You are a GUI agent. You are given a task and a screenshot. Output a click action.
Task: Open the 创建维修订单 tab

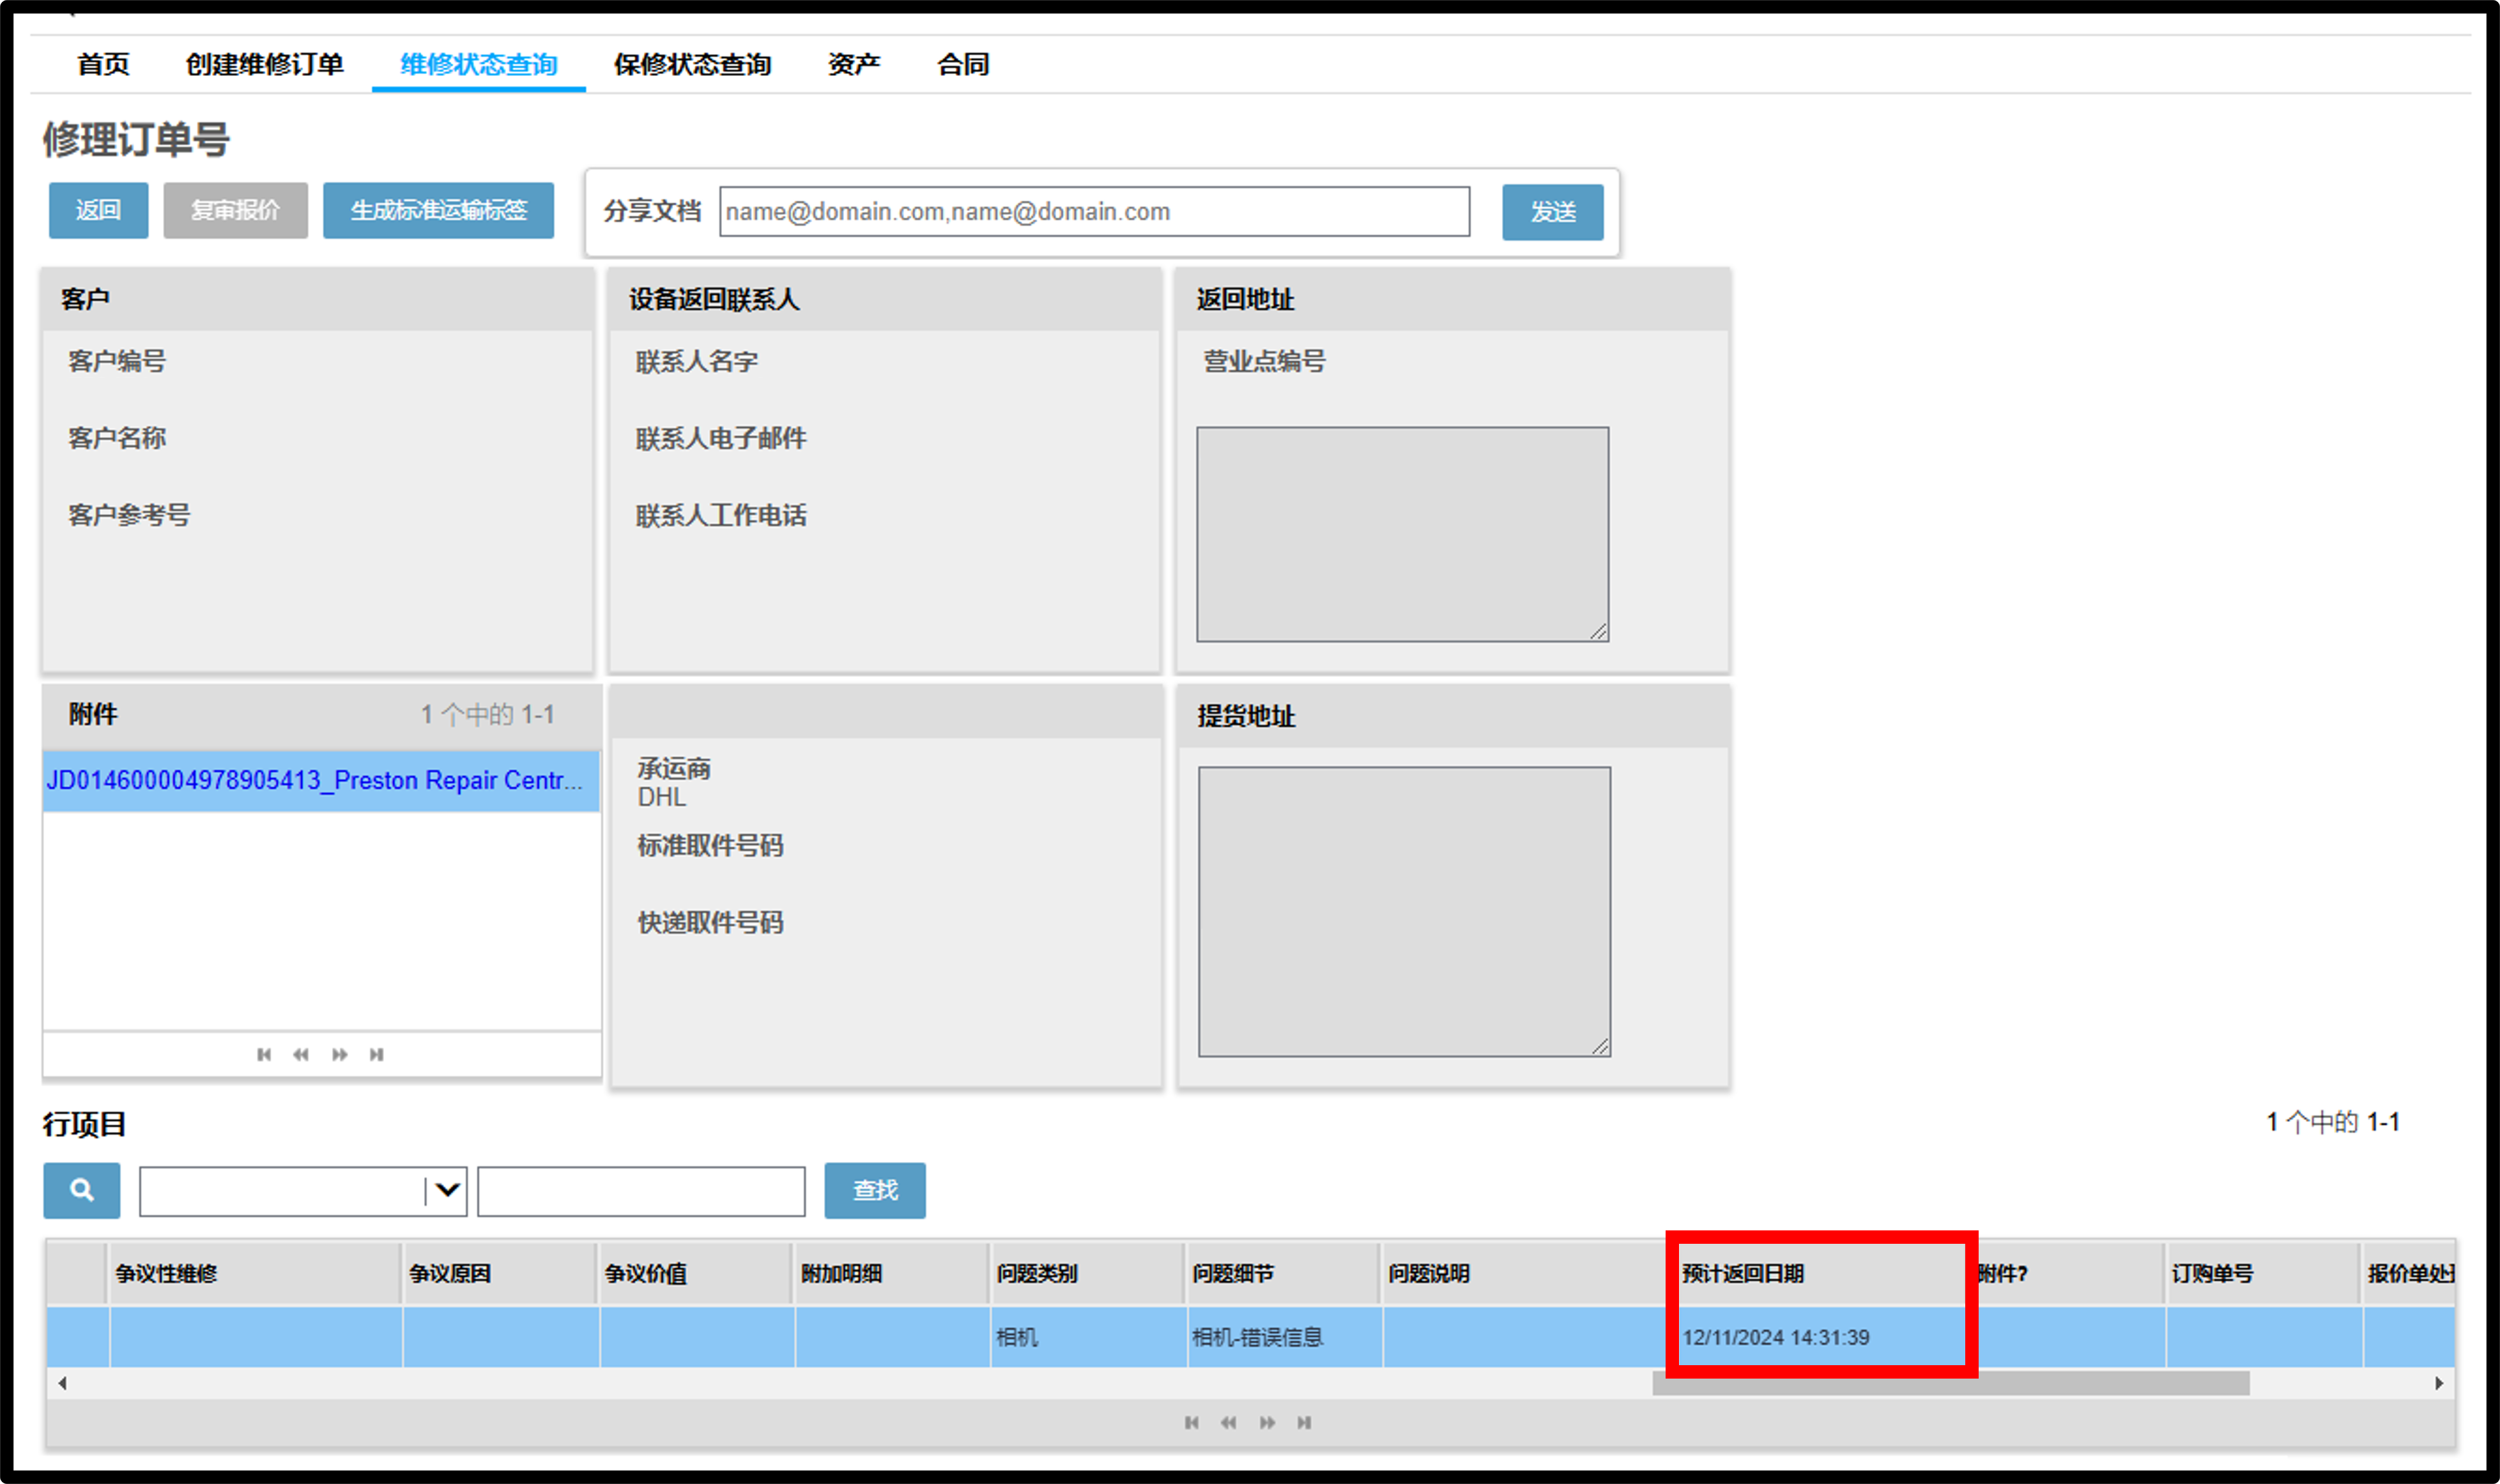pyautogui.click(x=265, y=64)
